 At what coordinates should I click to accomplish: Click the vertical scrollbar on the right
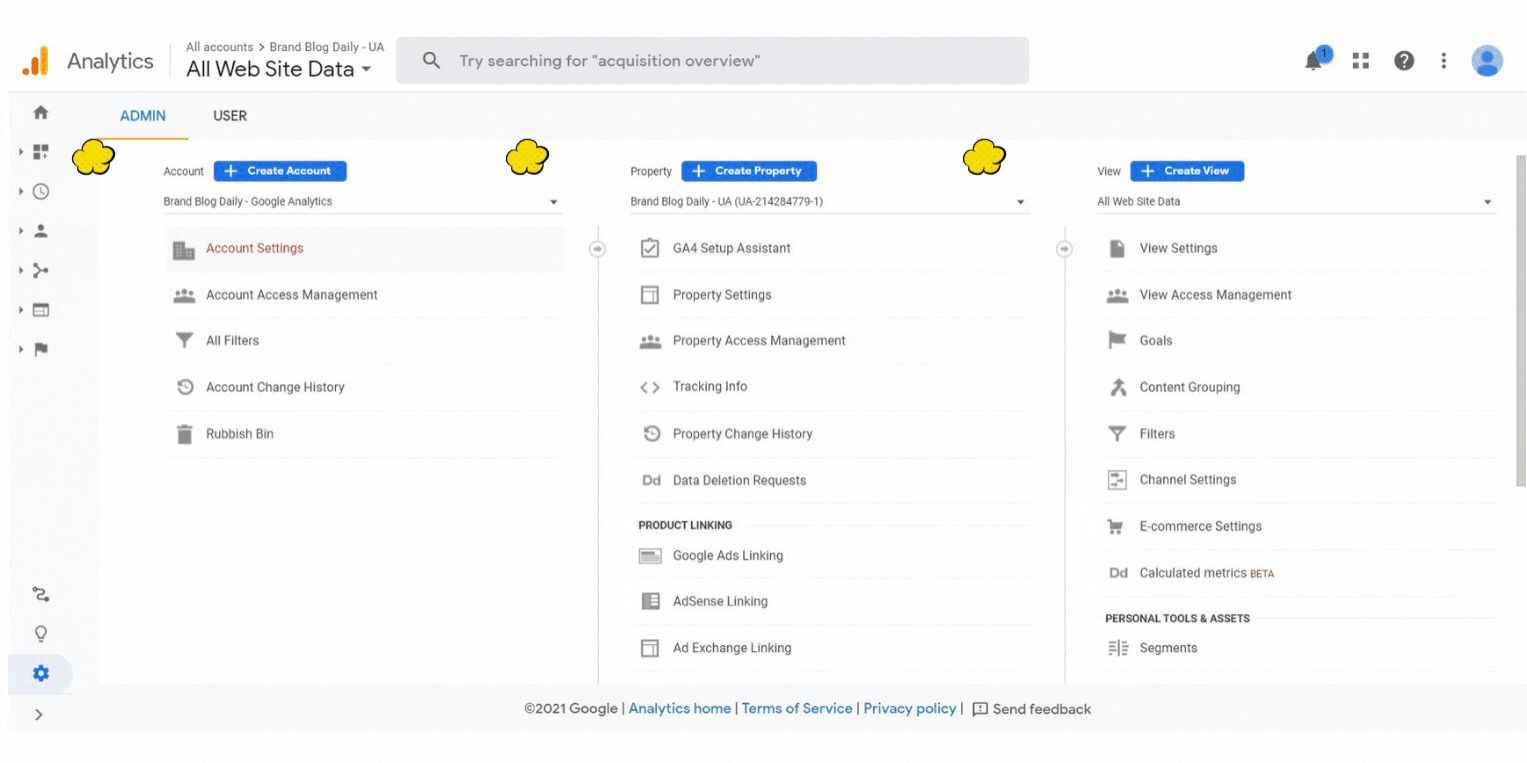[x=1521, y=320]
